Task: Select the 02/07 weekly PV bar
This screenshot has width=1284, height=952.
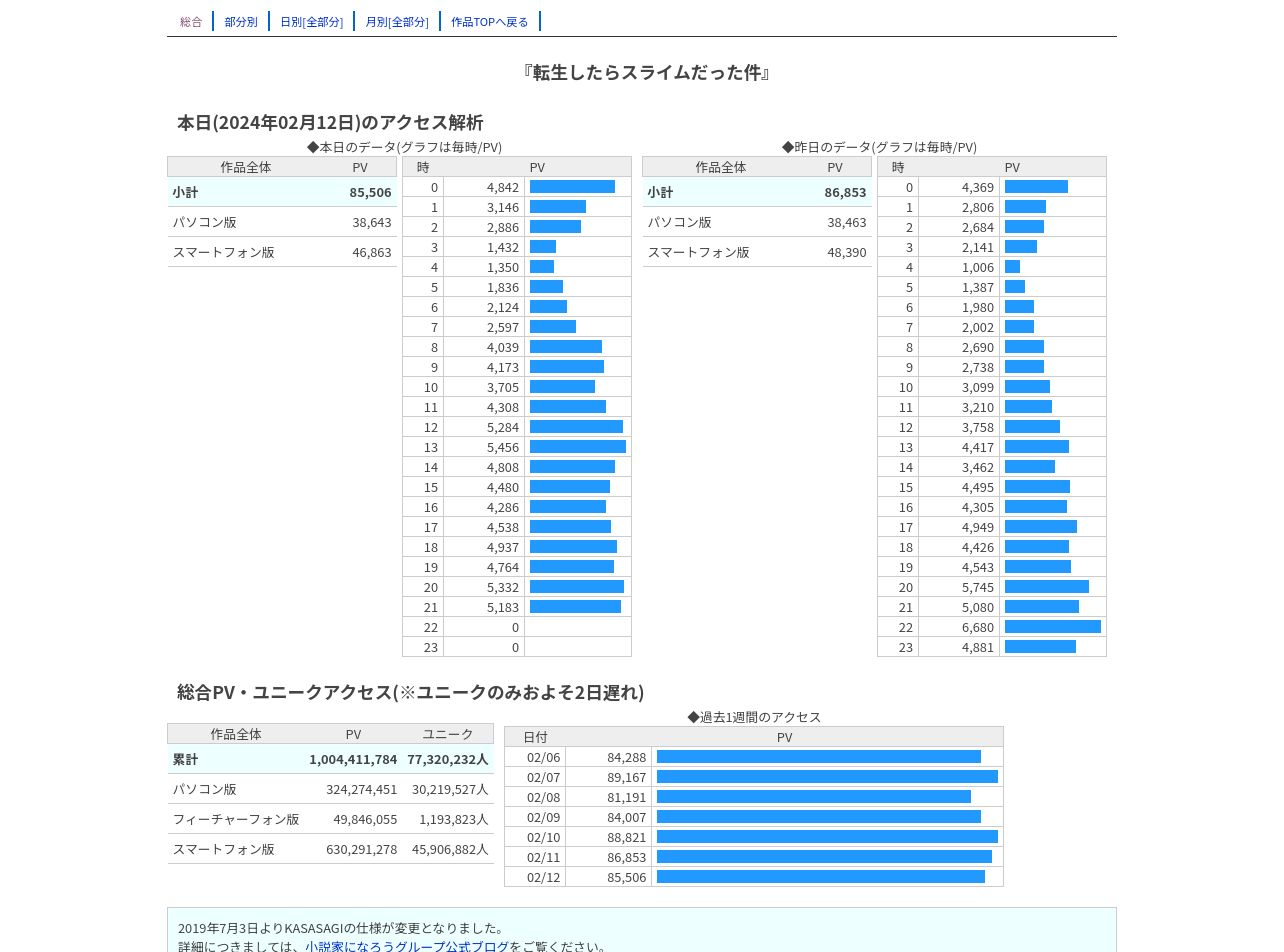Action: click(x=827, y=777)
